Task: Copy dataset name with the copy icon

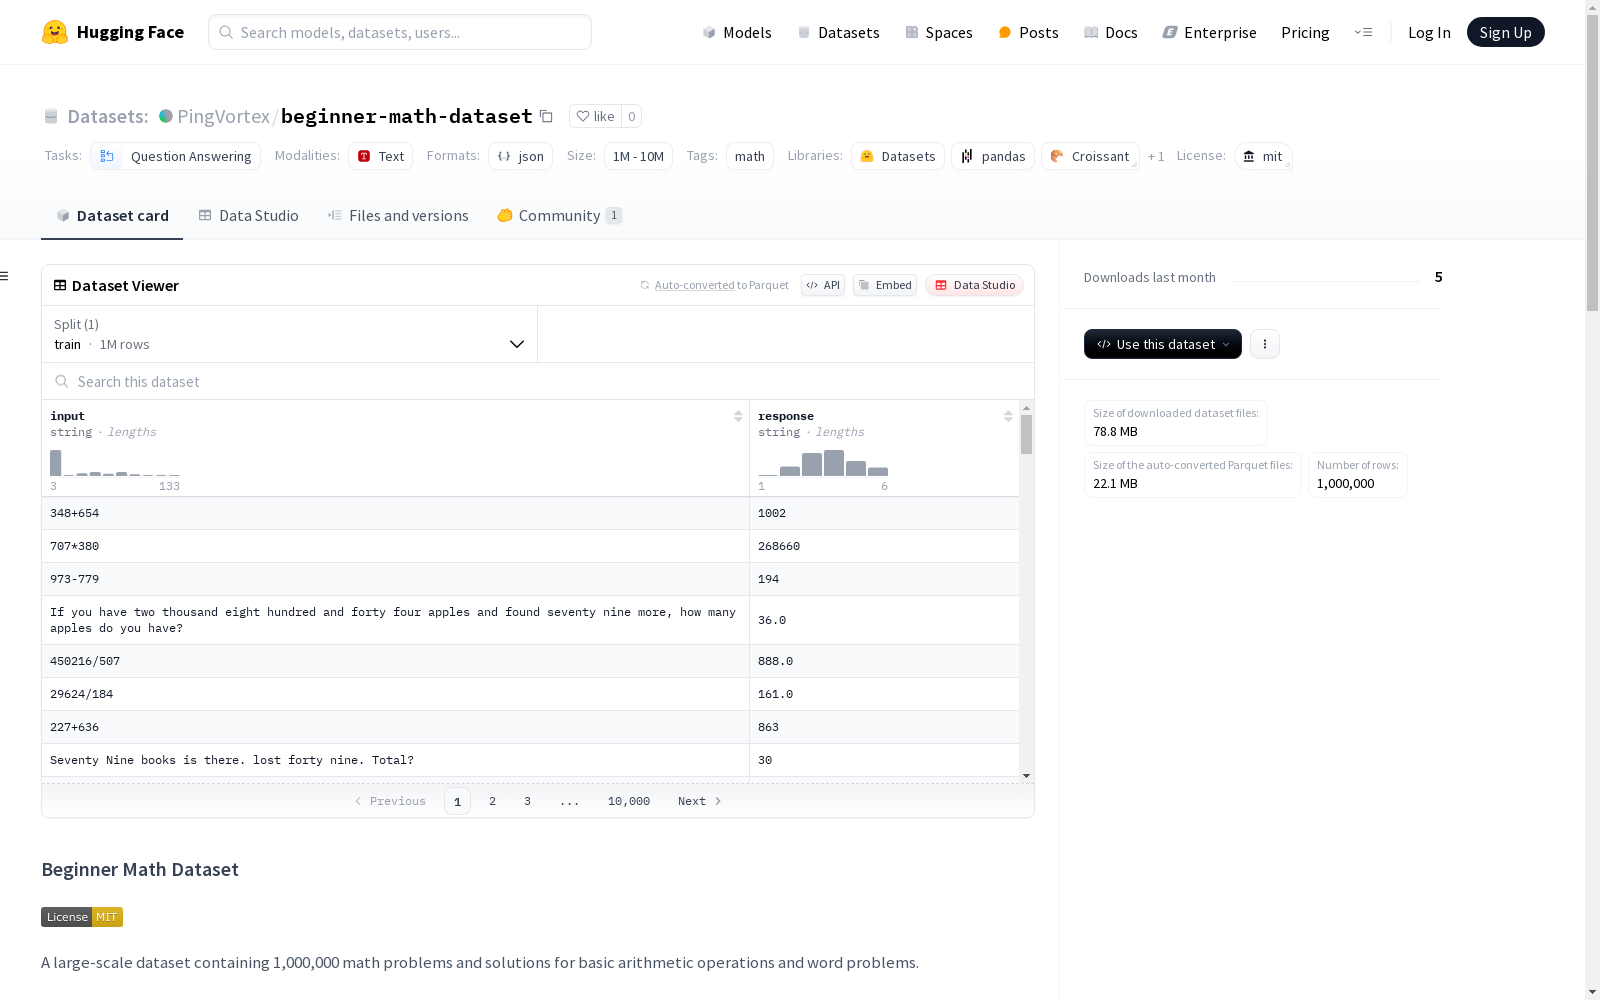Action: [x=546, y=116]
